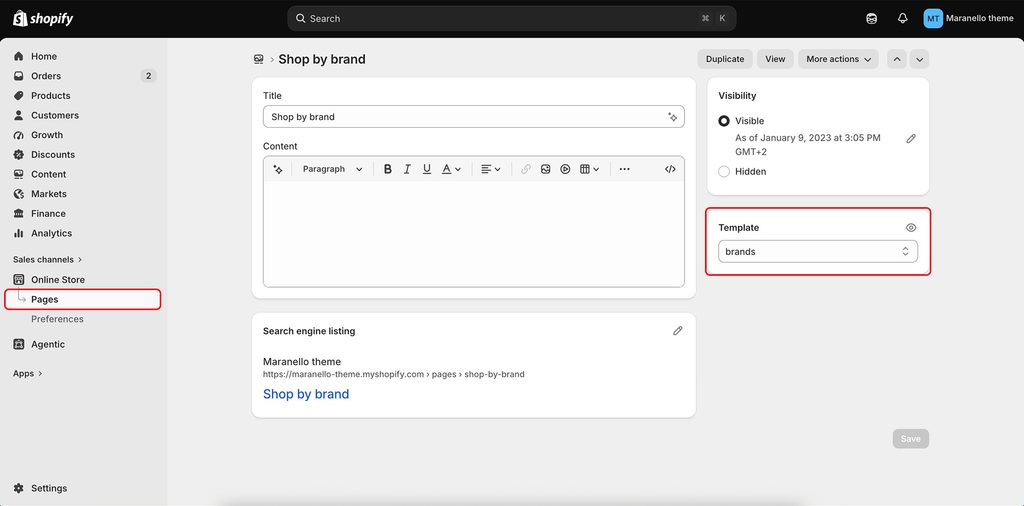Image resolution: width=1024 pixels, height=506 pixels.
Task: Click the insert video icon
Action: pos(565,169)
